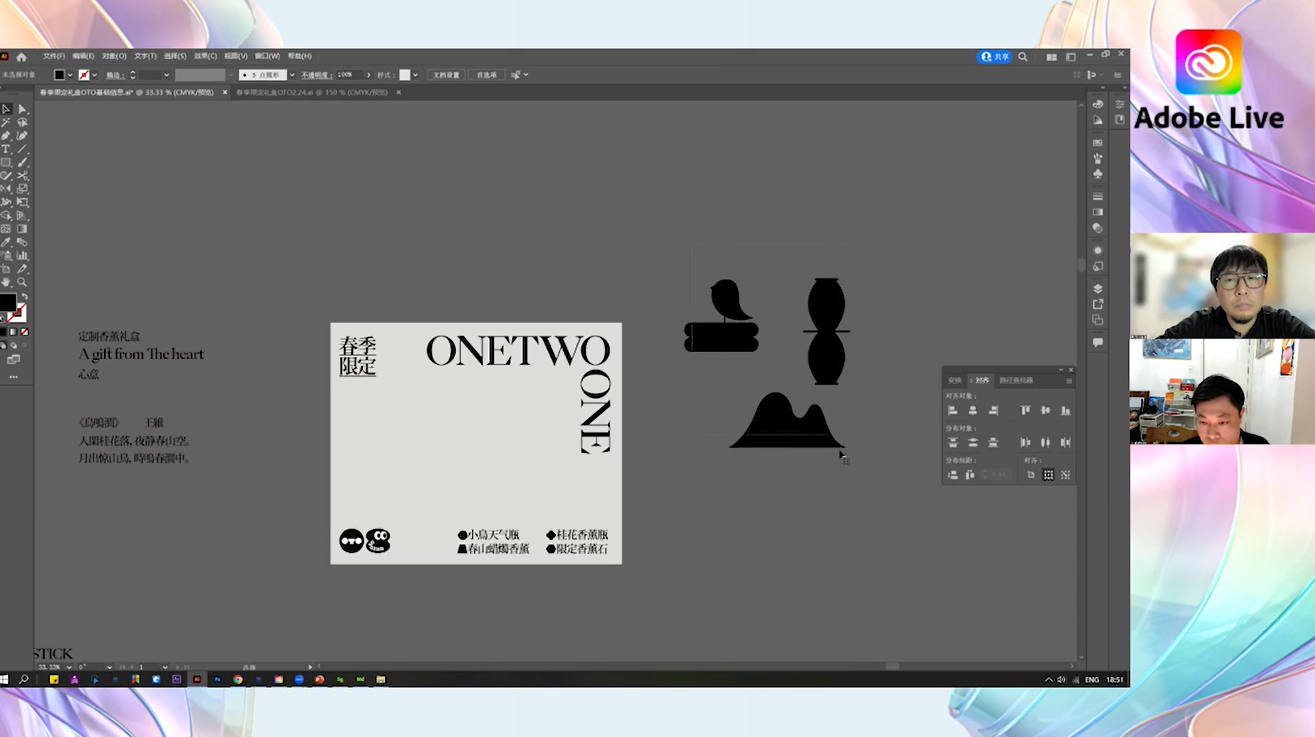Select the Hand tool
Screen dimensions: 1315x737
coord(6,282)
